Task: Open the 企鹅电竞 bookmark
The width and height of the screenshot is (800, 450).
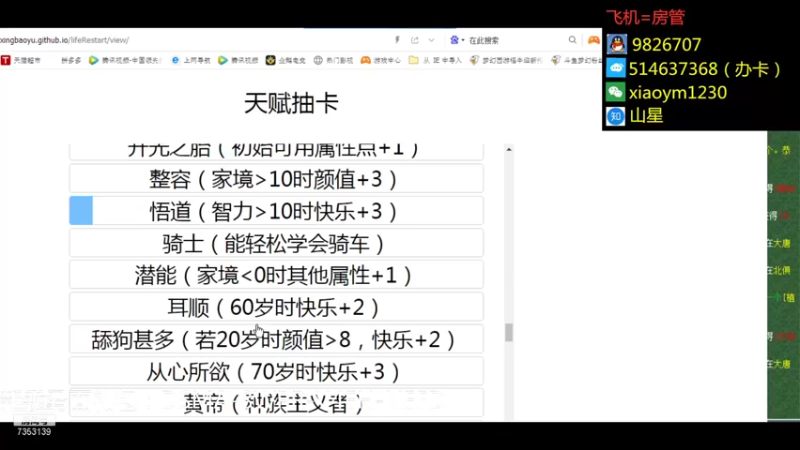Action: (286, 60)
